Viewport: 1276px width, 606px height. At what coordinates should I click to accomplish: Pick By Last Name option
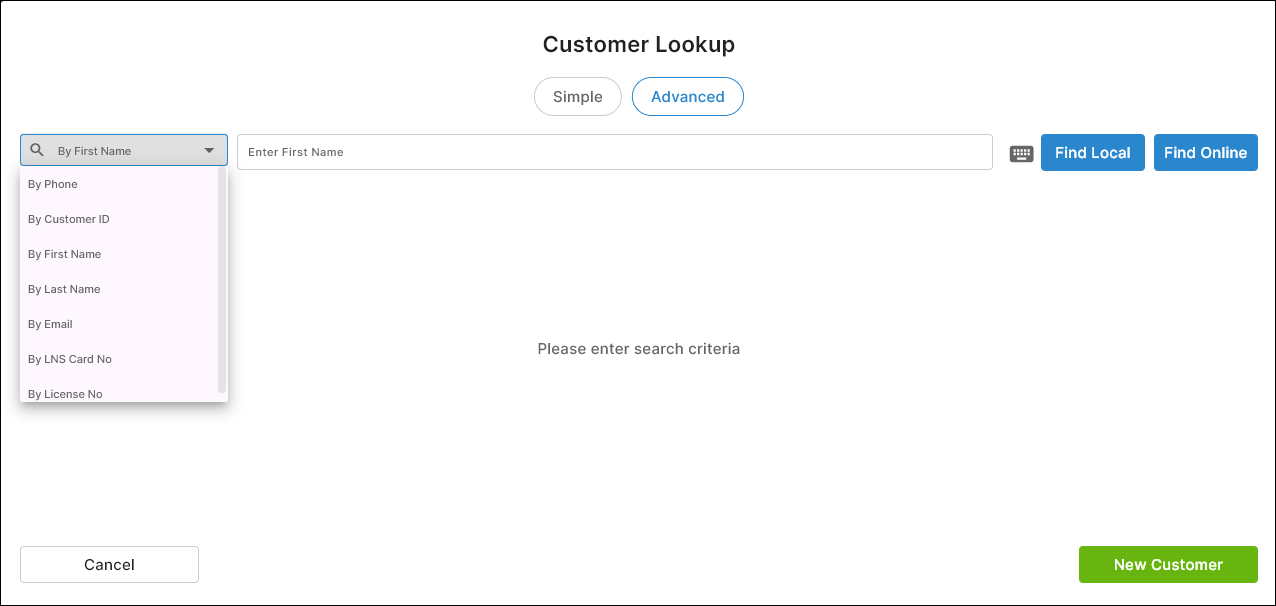(x=119, y=289)
